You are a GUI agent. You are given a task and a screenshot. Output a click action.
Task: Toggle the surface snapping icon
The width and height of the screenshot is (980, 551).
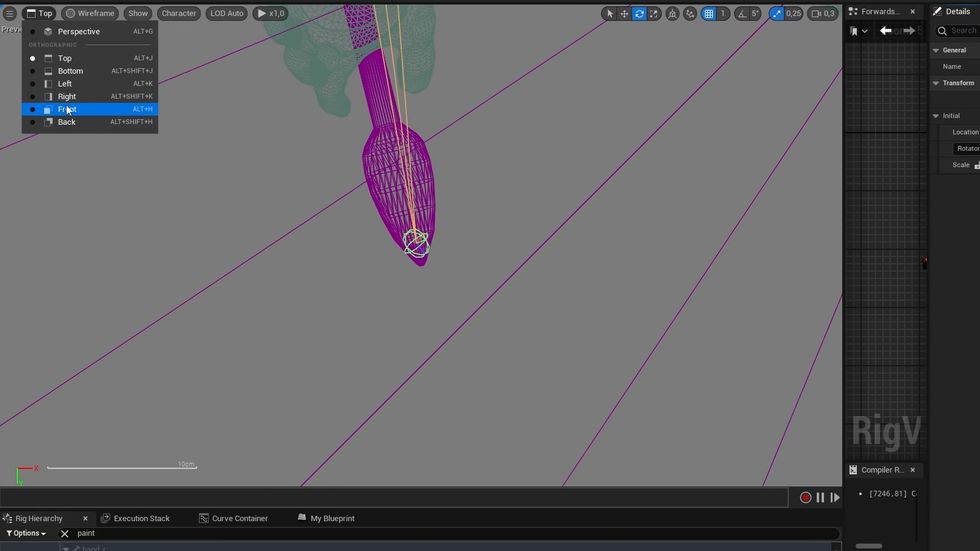(690, 13)
